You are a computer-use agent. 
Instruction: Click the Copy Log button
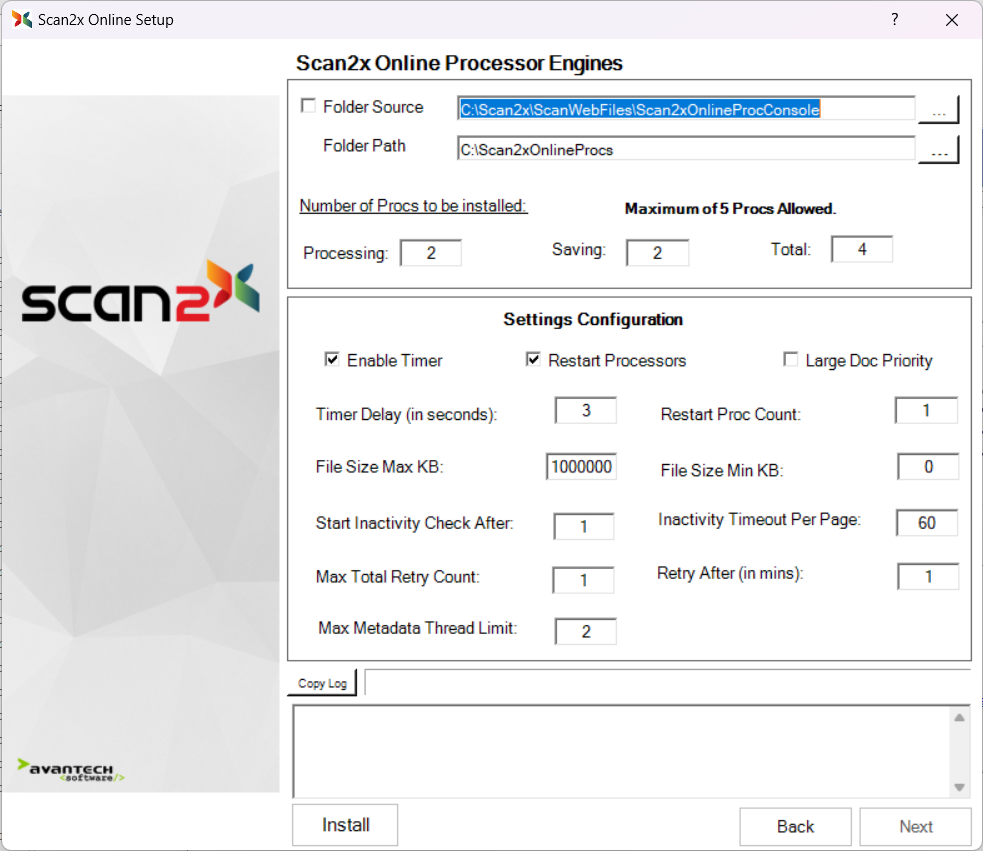coord(322,683)
